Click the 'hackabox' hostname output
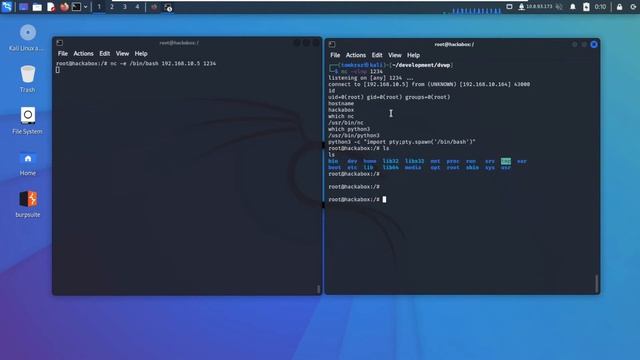The image size is (640, 360). coord(341,110)
